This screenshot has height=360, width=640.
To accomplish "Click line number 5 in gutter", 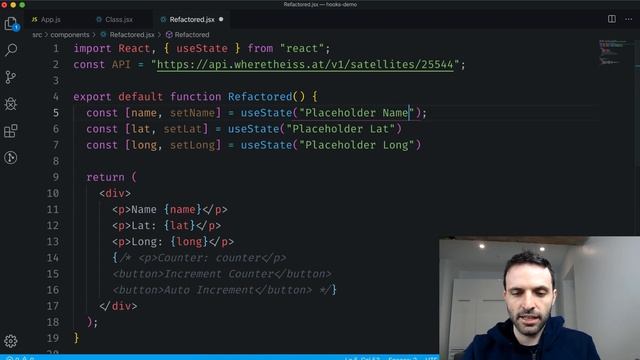I will pyautogui.click(x=56, y=113).
